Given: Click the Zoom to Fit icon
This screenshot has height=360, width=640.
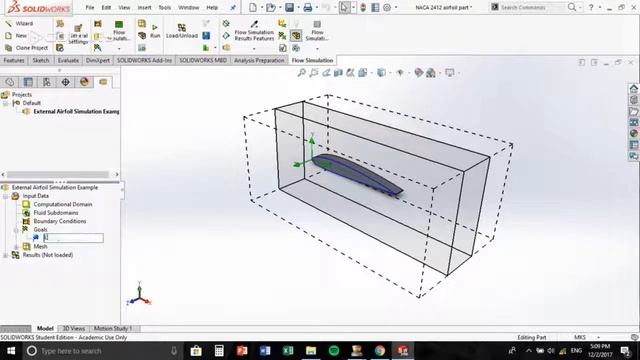Looking at the screenshot, I should (301, 73).
